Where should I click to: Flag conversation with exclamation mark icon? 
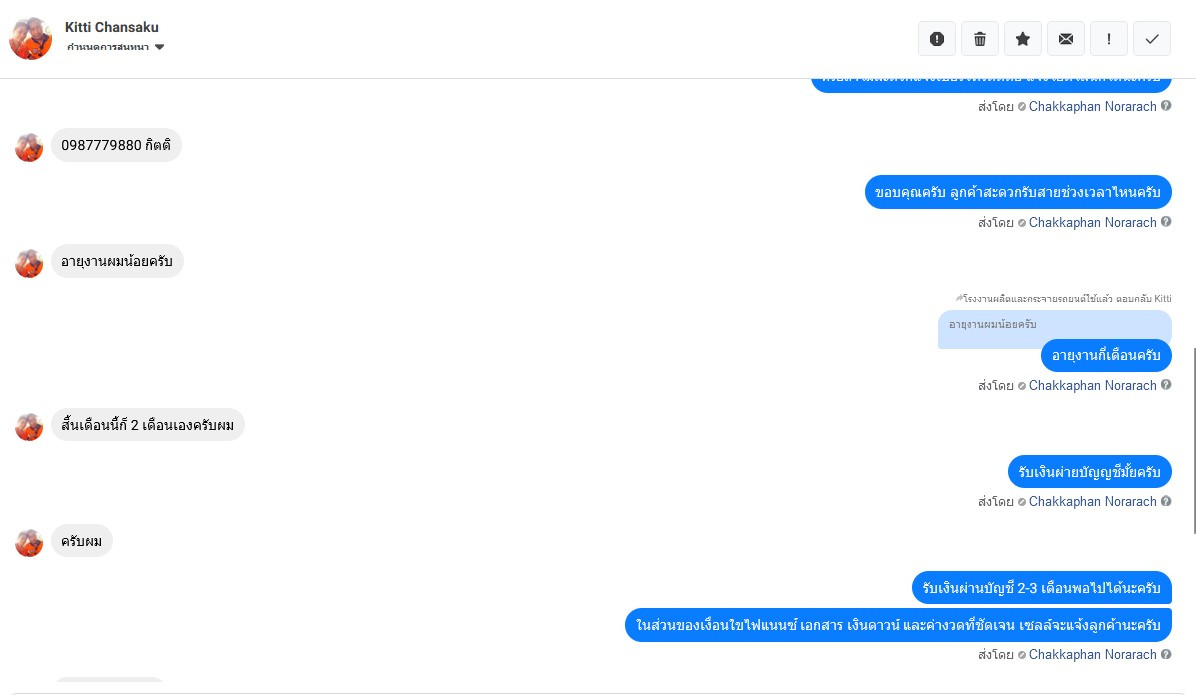(1109, 39)
